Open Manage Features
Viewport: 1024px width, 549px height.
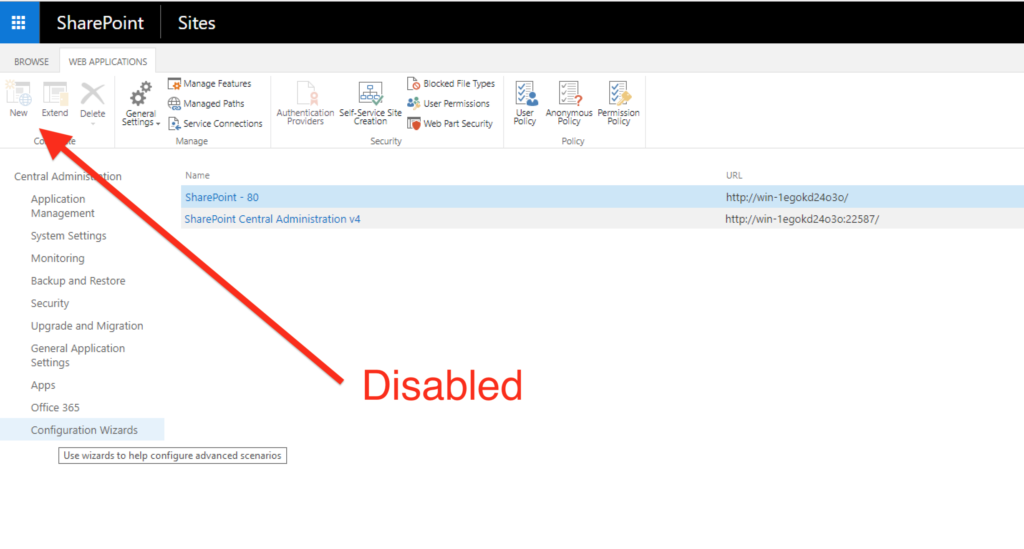(x=210, y=84)
